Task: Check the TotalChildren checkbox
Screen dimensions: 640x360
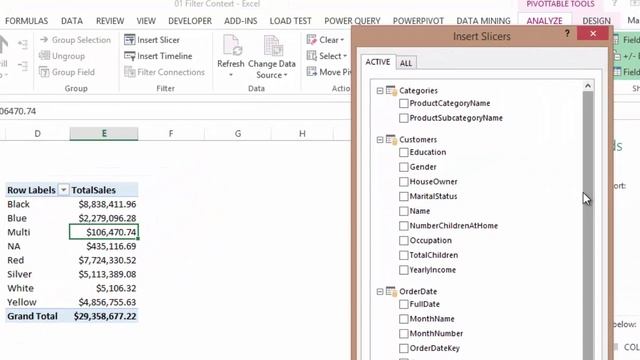Action: coord(404,255)
